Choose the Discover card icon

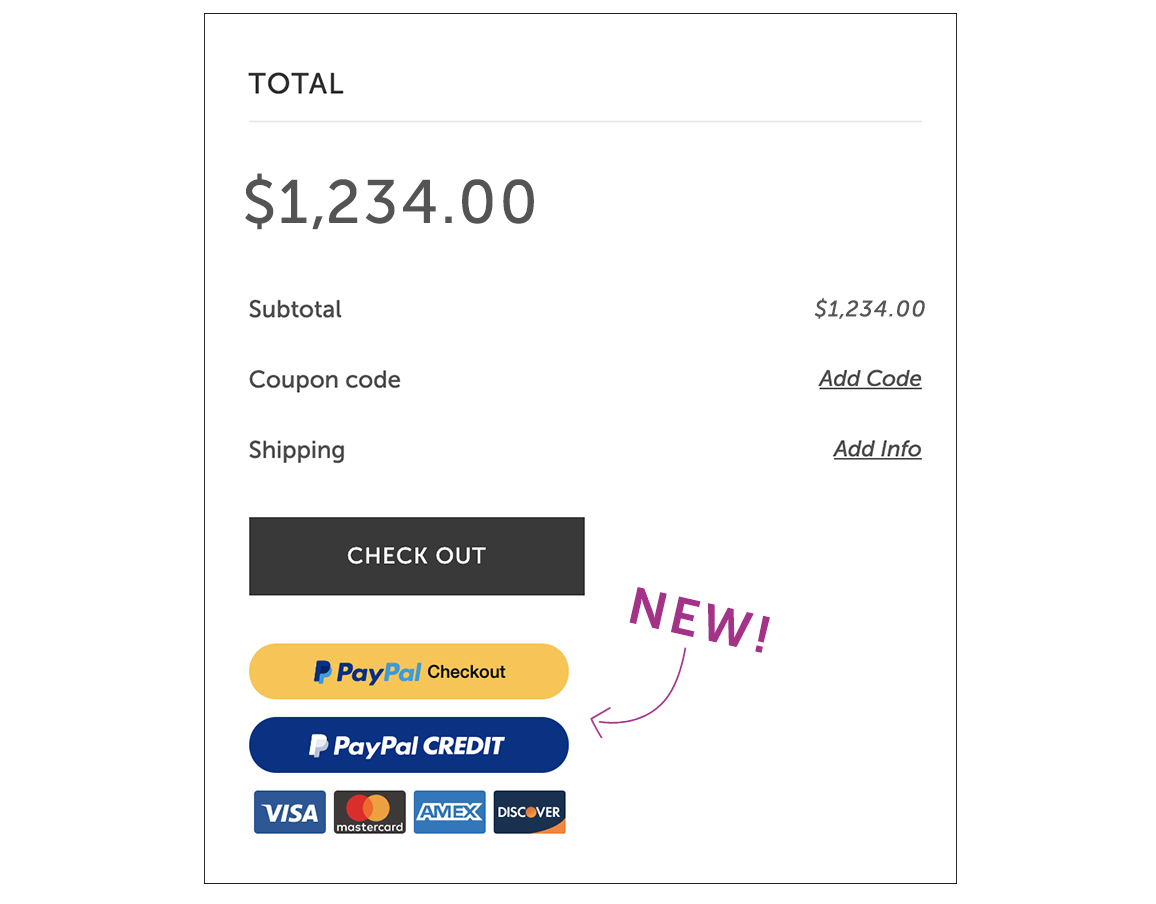pyautogui.click(x=529, y=812)
